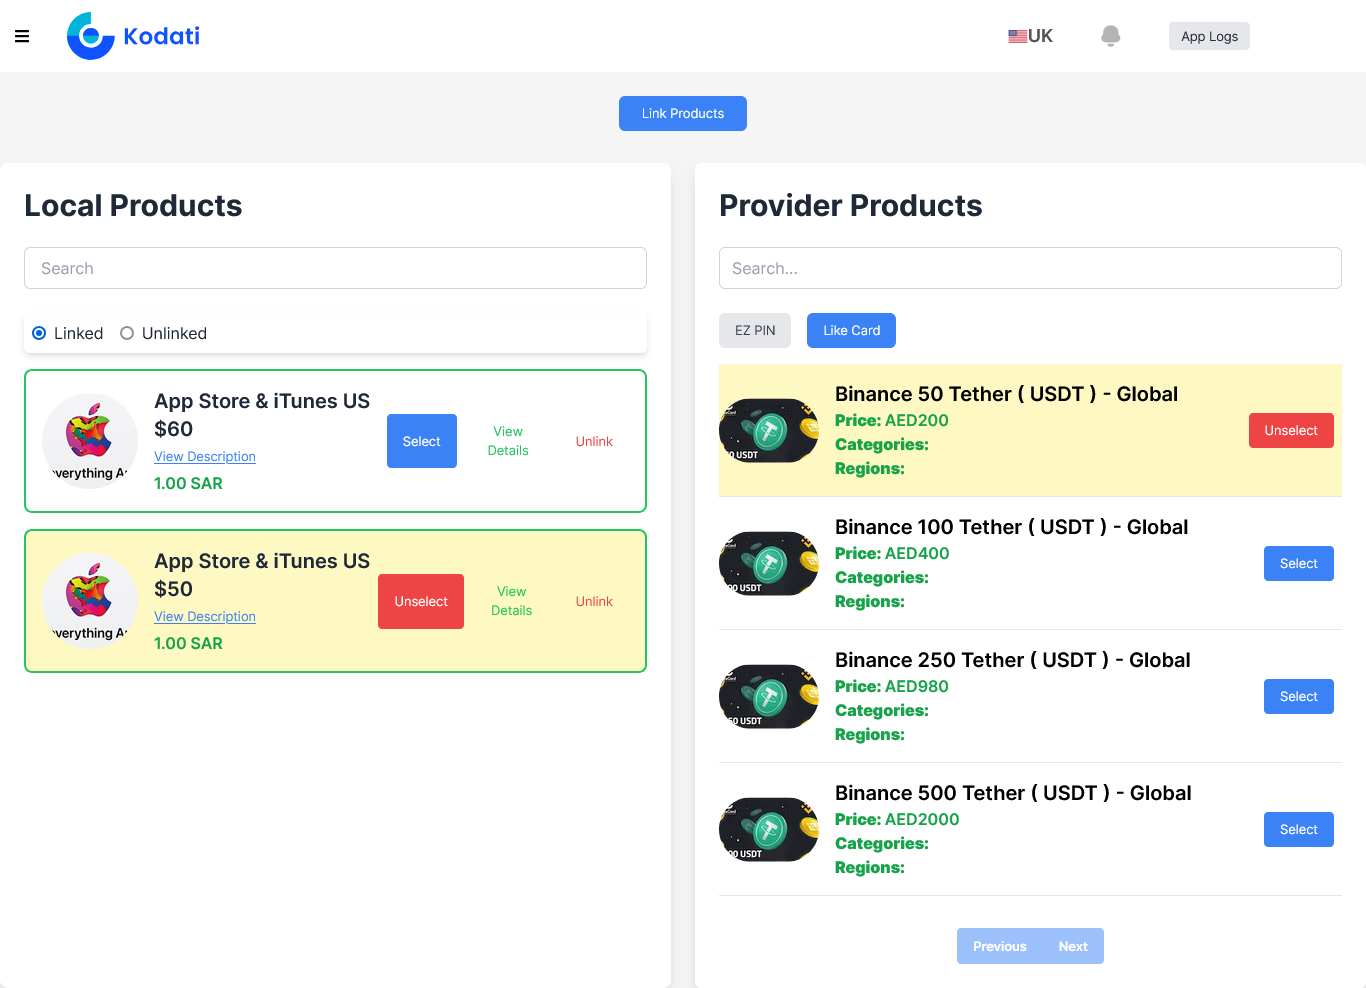This screenshot has height=988, width=1366.
Task: Open the UK language flag selector
Action: coord(1030,36)
